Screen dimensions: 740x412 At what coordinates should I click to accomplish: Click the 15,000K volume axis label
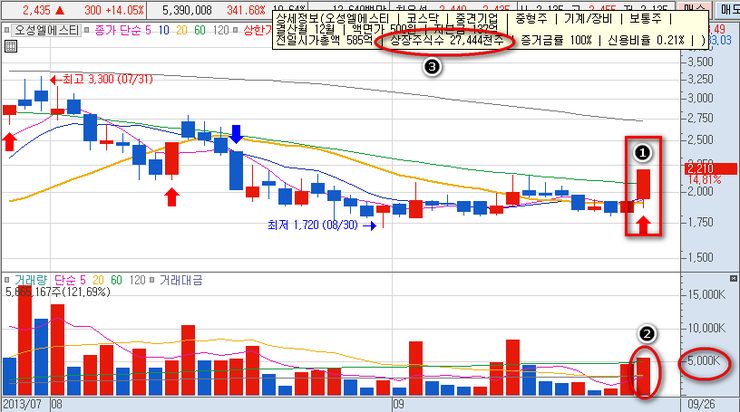(x=706, y=294)
